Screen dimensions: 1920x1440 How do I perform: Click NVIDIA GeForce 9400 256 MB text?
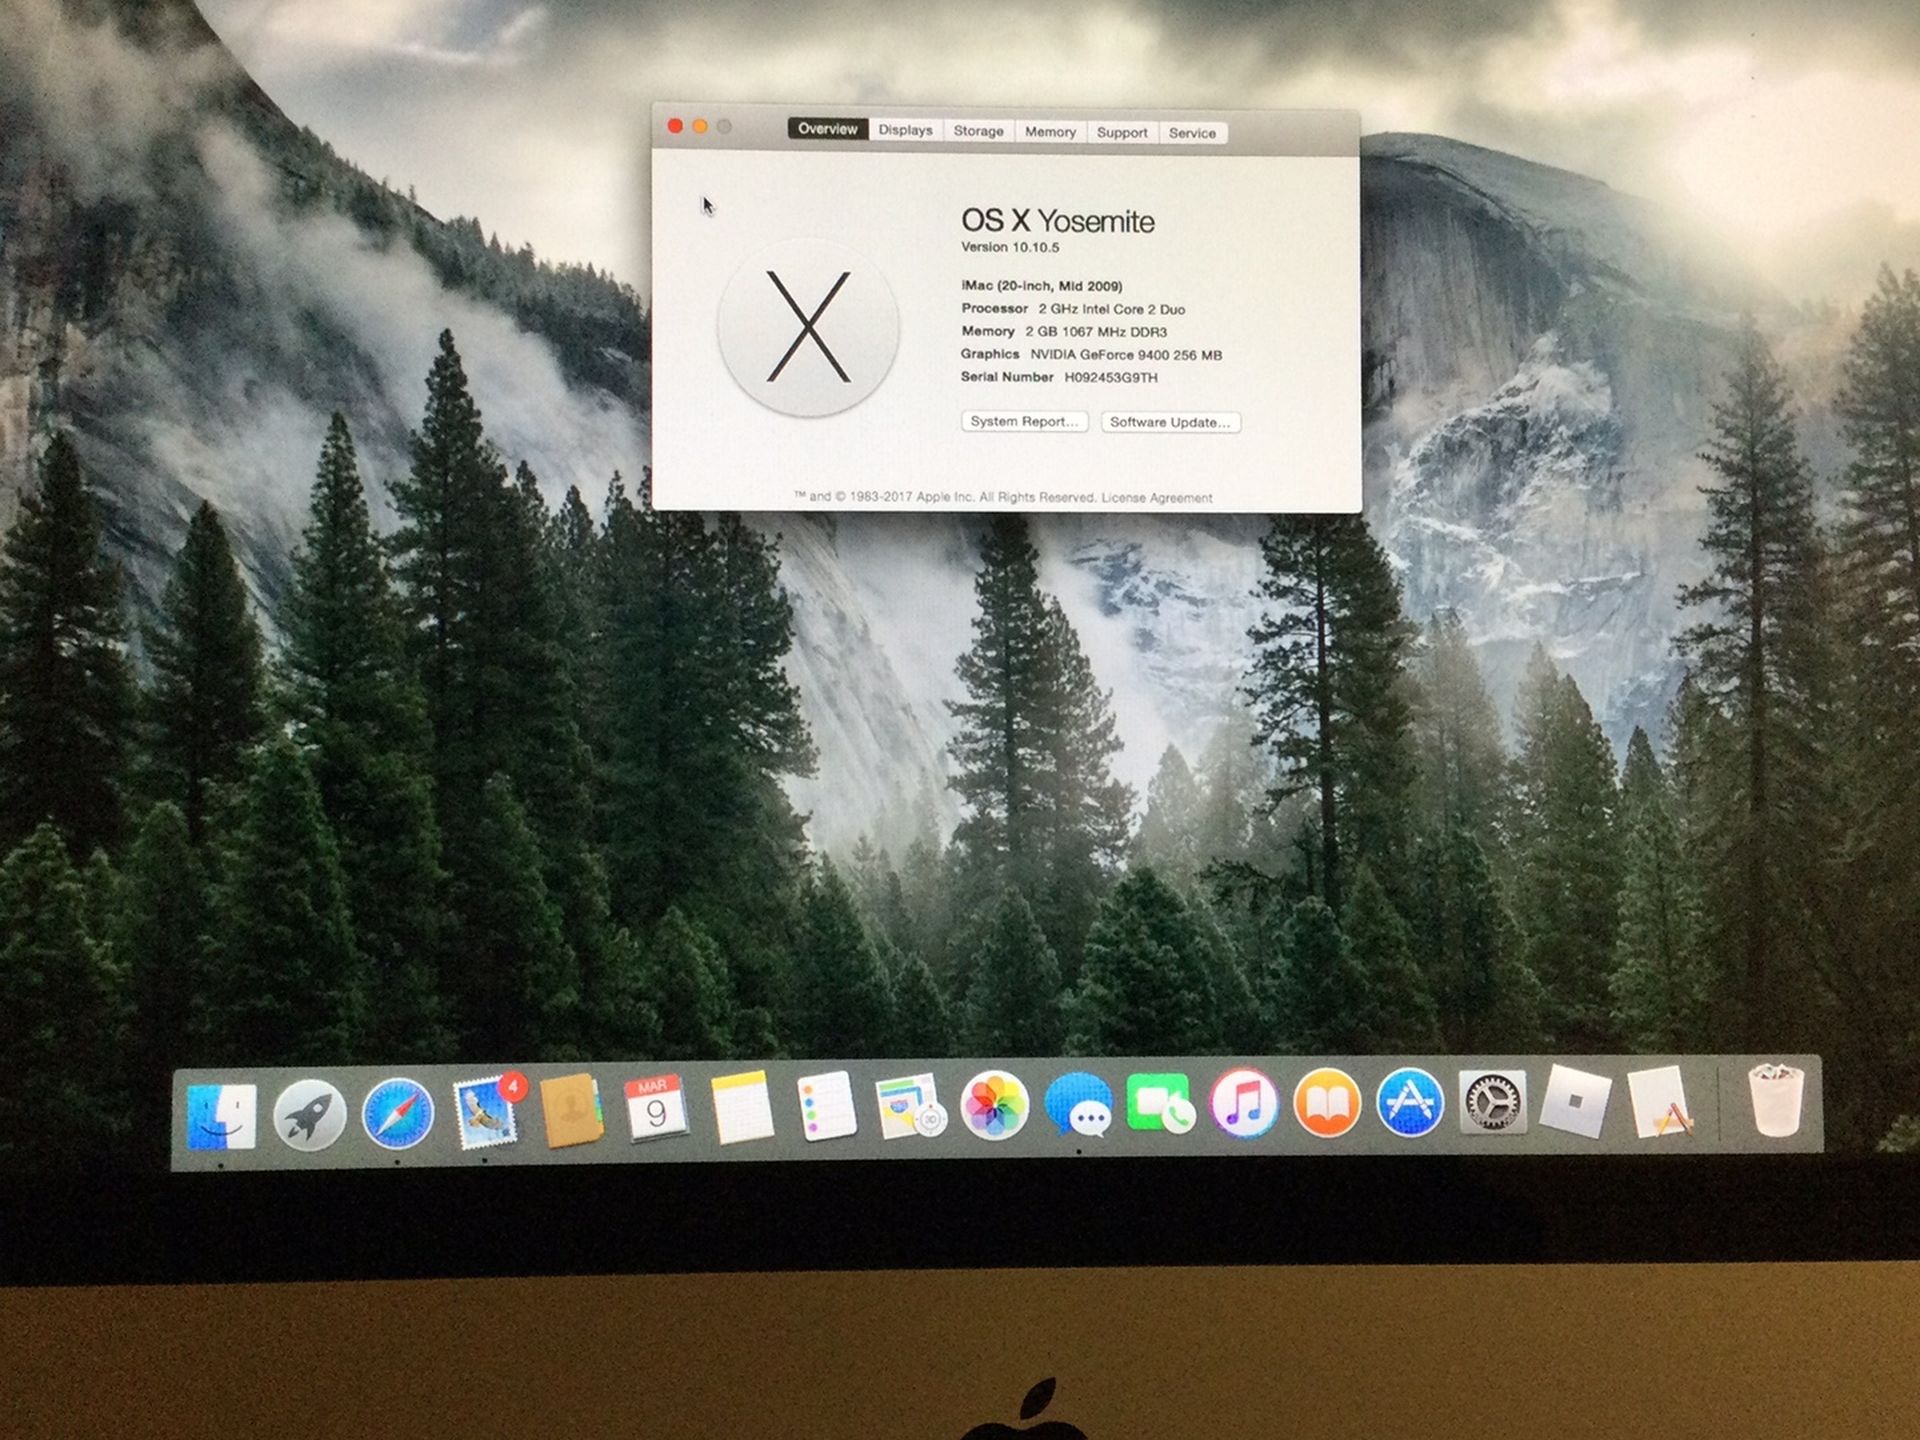pos(1126,355)
